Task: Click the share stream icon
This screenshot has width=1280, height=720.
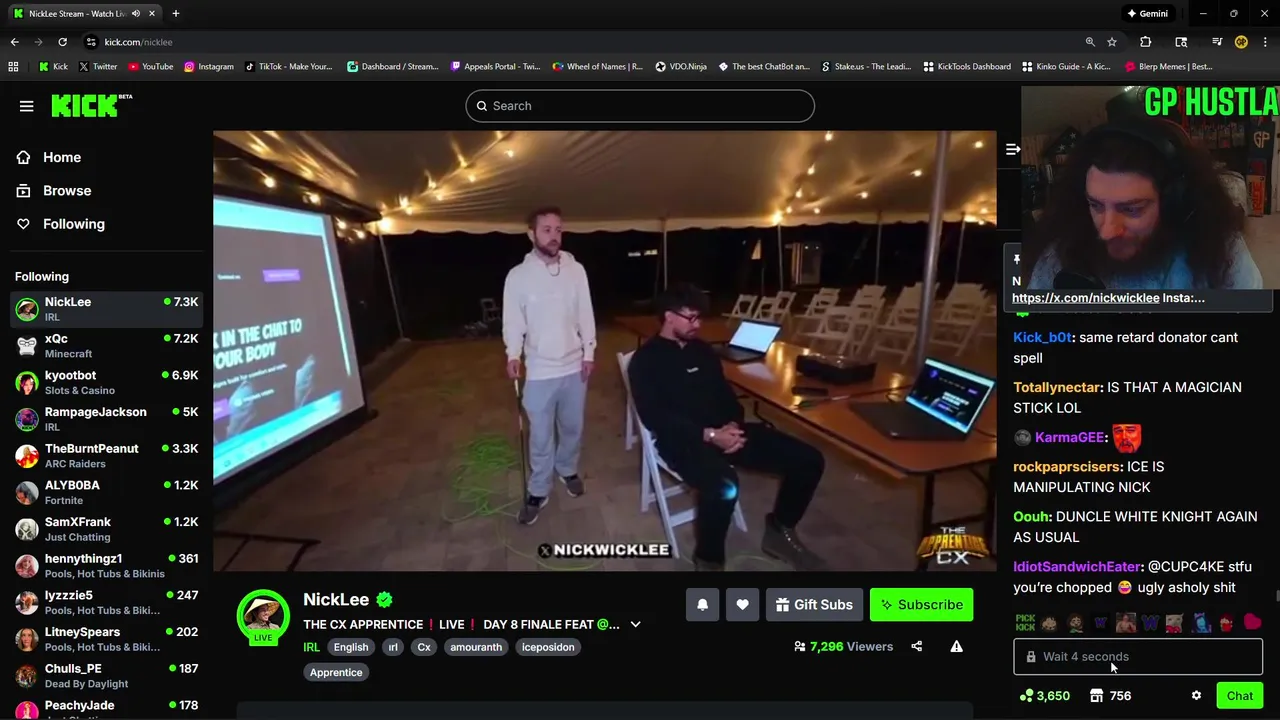Action: tap(917, 646)
